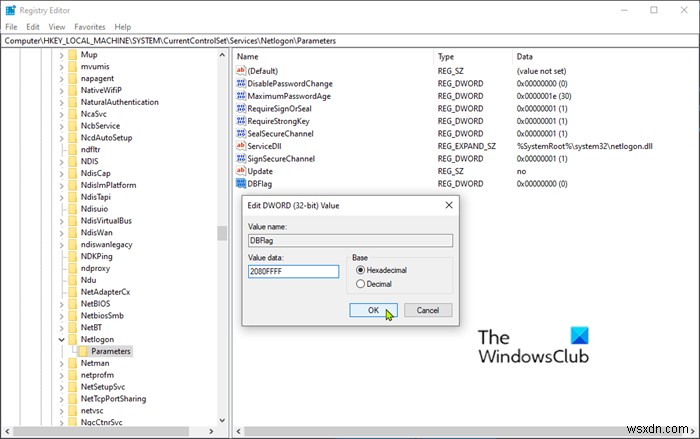Click the MaximumPasswordAge DWORD icon

point(241,96)
